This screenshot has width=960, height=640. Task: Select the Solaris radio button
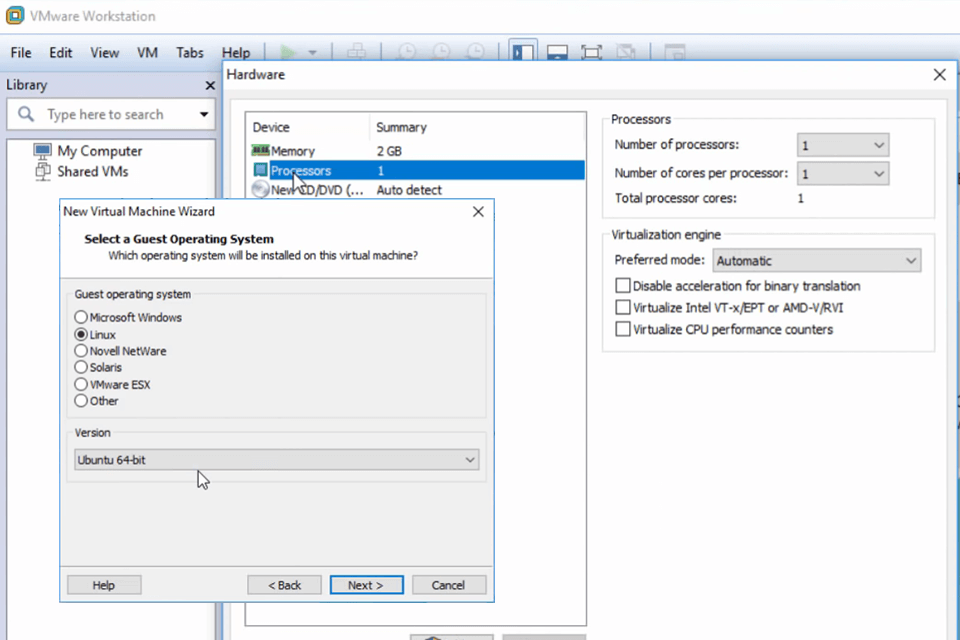pos(81,367)
